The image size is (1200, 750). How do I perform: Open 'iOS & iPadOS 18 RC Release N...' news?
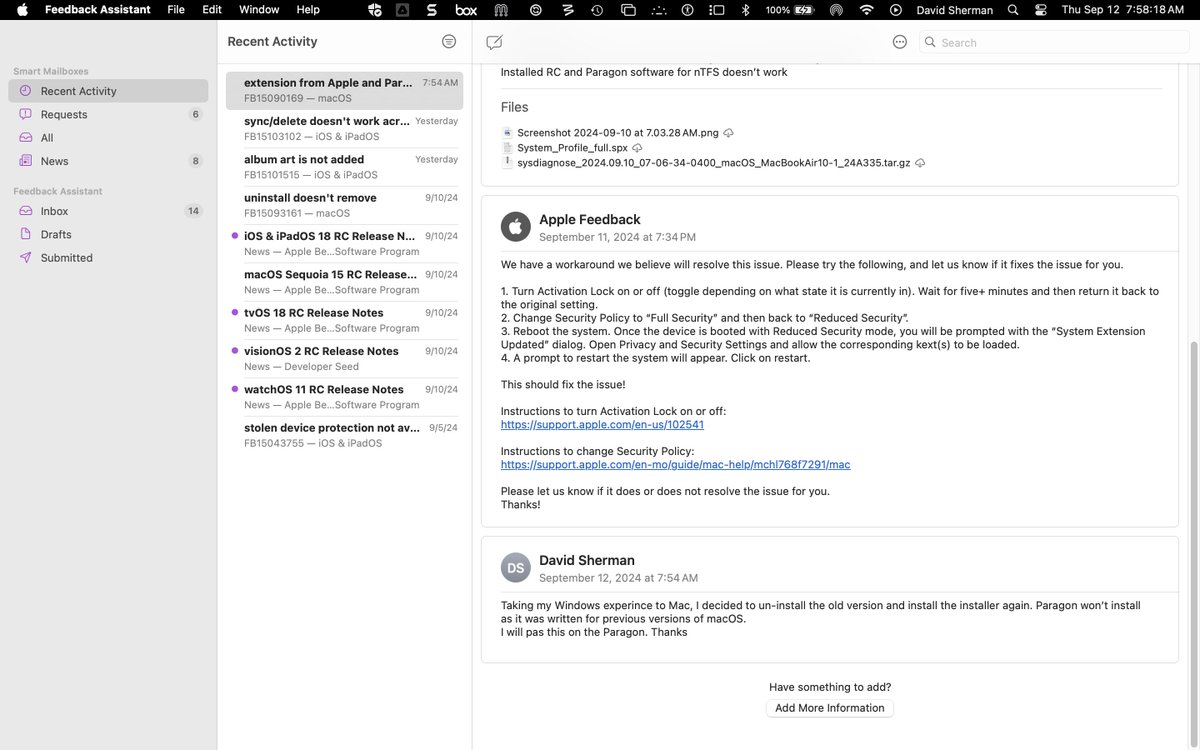tap(345, 243)
